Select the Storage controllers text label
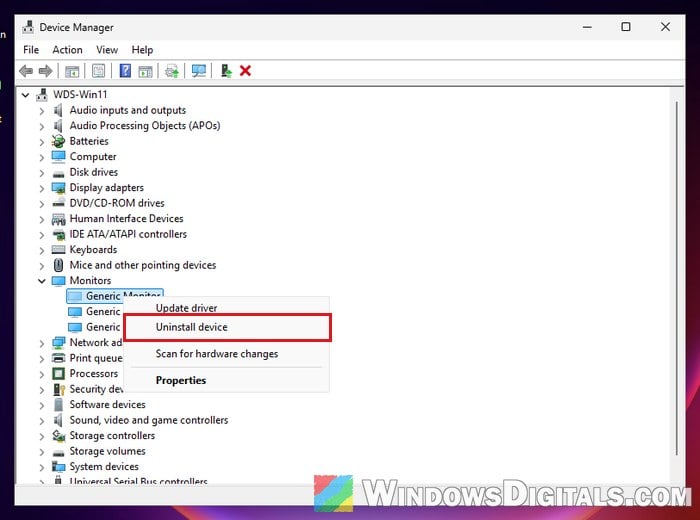The image size is (700, 520). click(x=112, y=436)
